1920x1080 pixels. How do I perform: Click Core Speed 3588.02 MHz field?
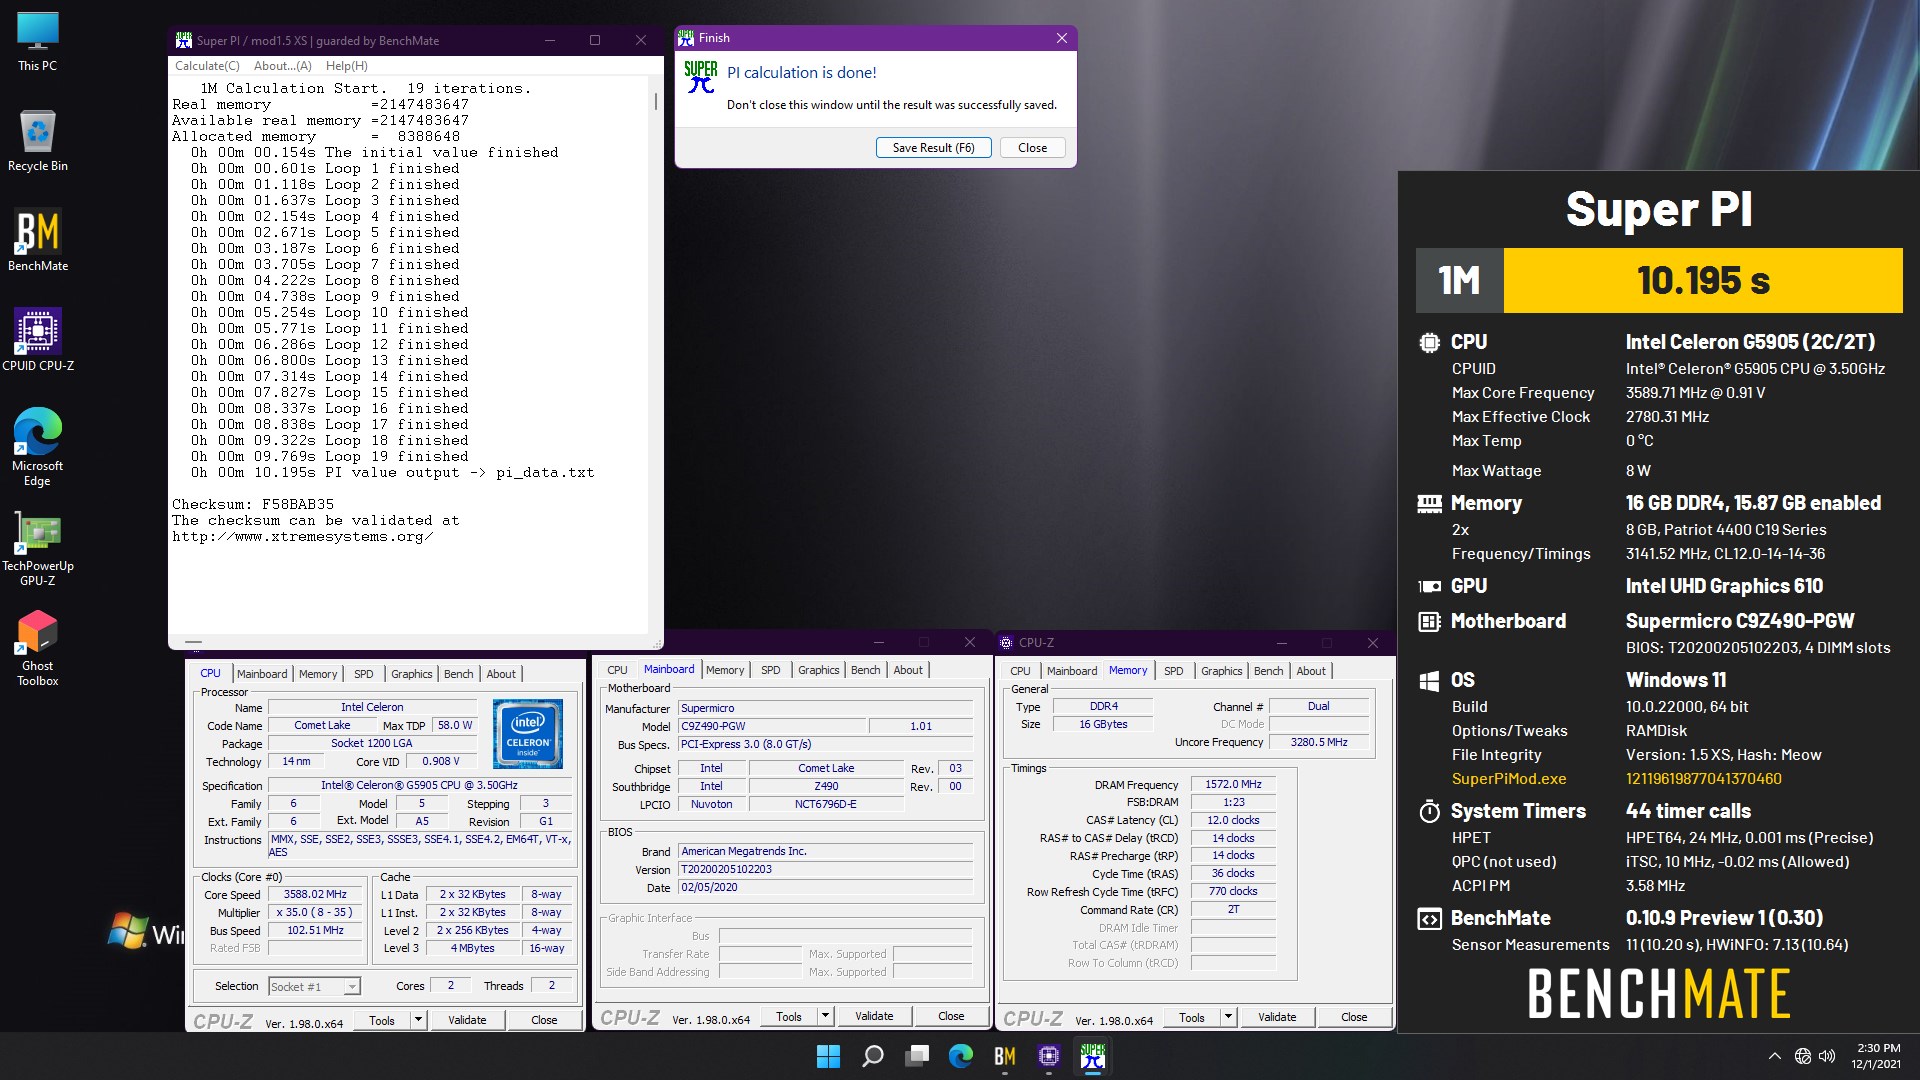point(315,894)
